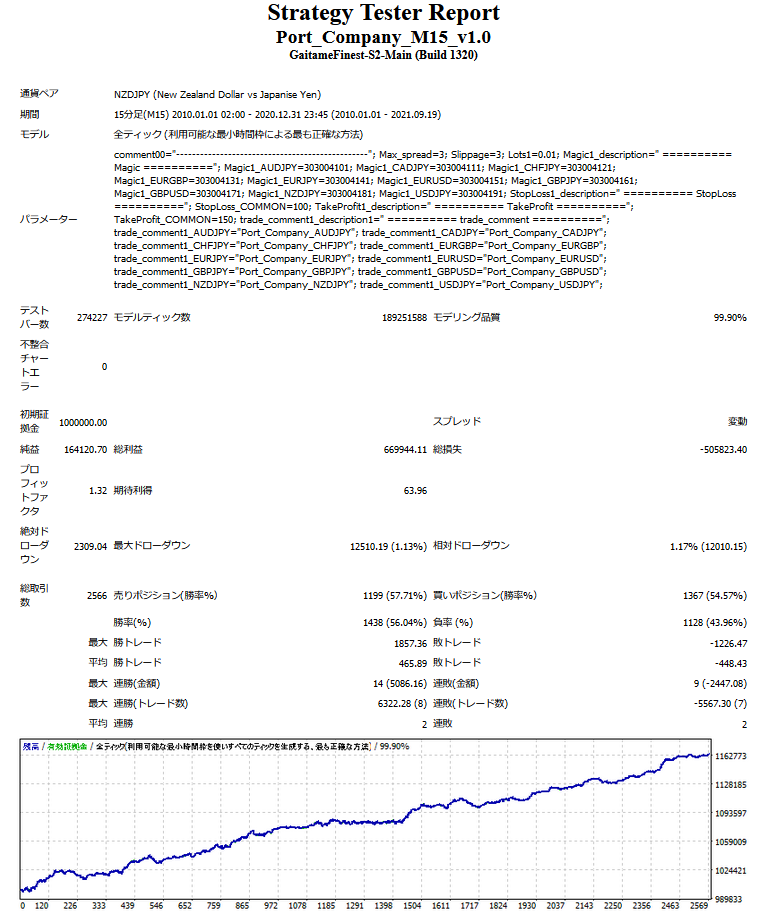
Task: Select model ticks value 189251588
Action: [x=404, y=318]
